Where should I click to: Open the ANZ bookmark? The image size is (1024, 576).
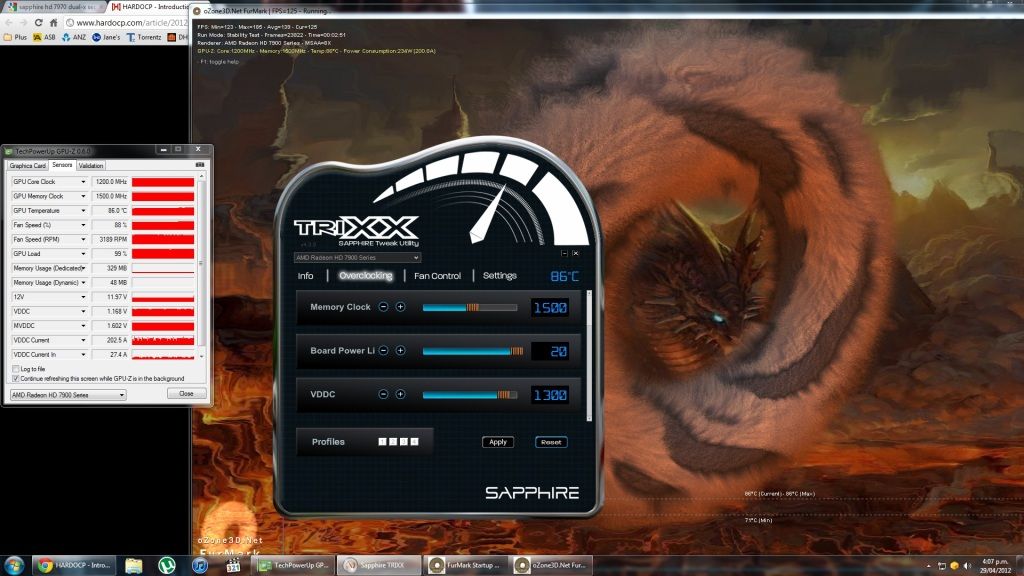pos(74,37)
